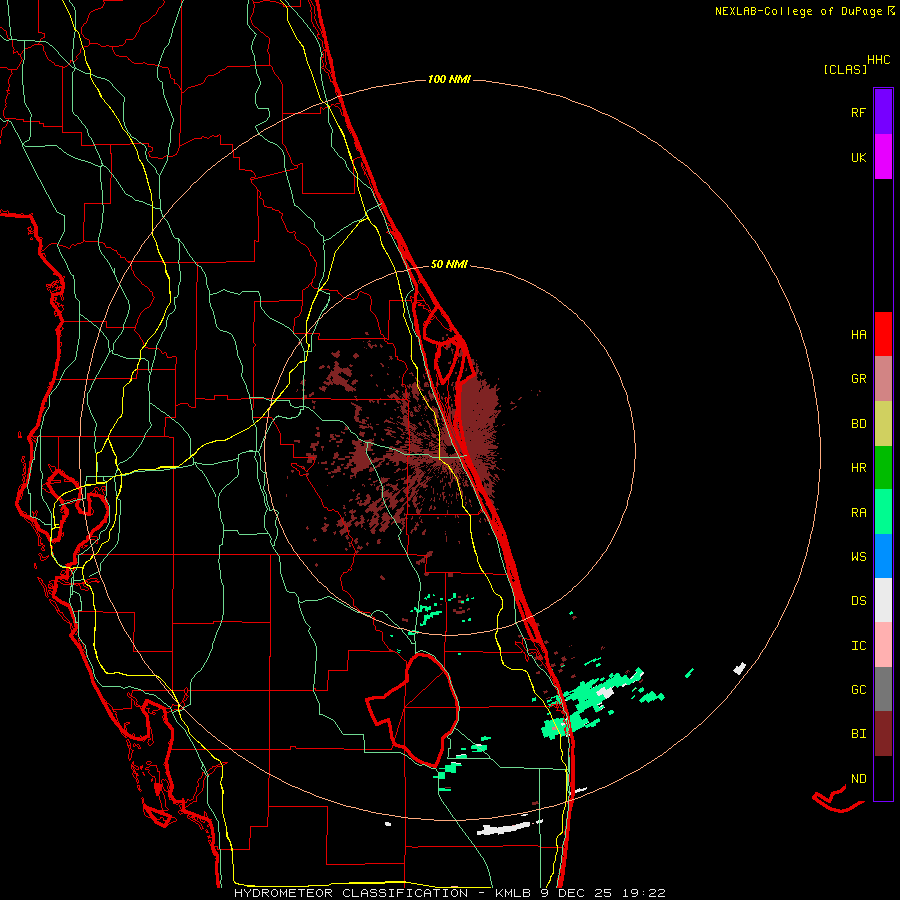Click the KMLB radar site identifier
This screenshot has height=900, width=900.
click(512, 893)
